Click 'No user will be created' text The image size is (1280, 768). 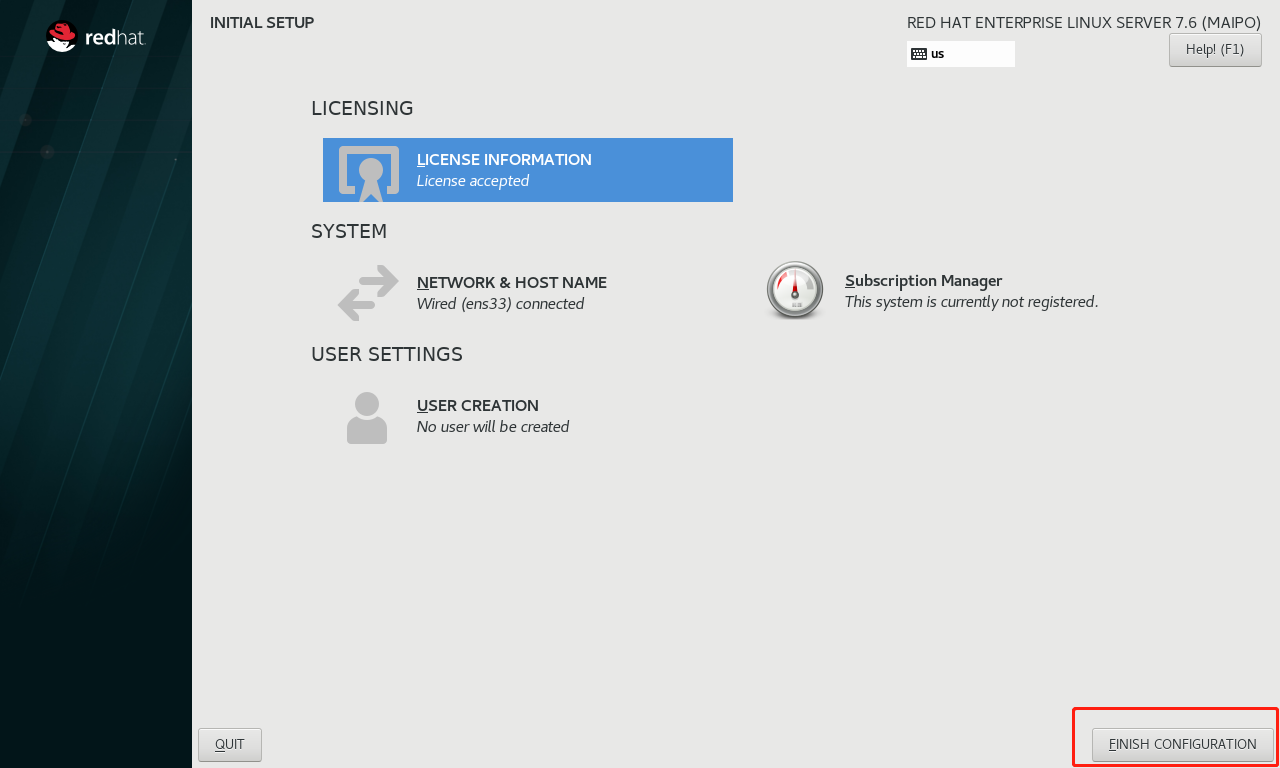pyautogui.click(x=493, y=427)
